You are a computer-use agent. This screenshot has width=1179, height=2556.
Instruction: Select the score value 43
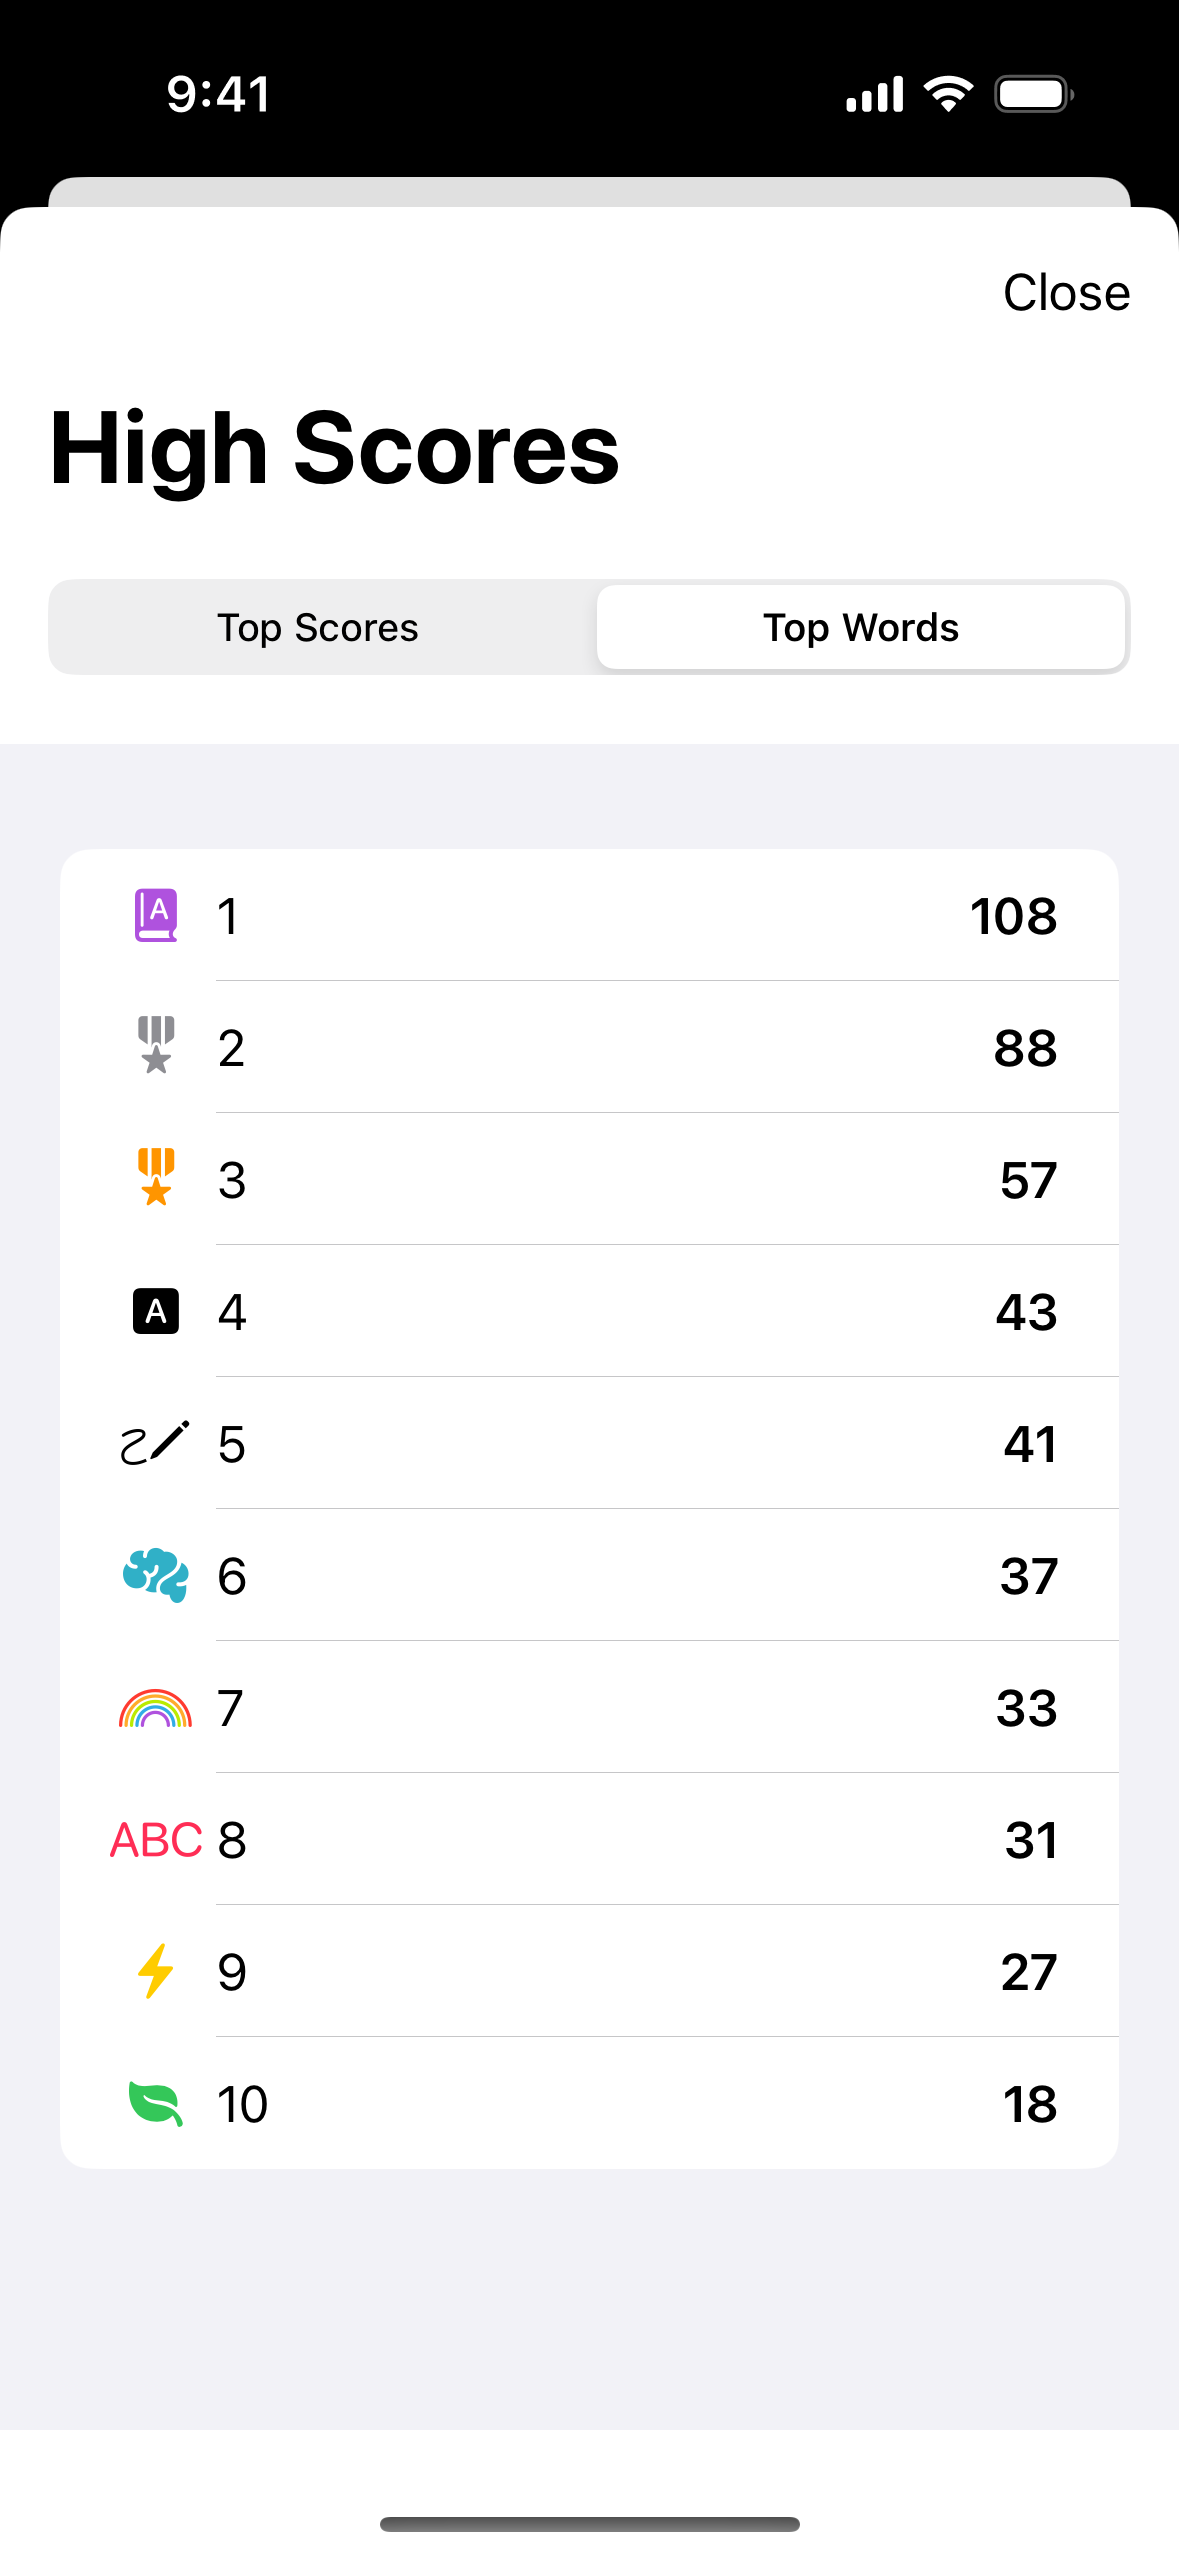pos(1026,1312)
